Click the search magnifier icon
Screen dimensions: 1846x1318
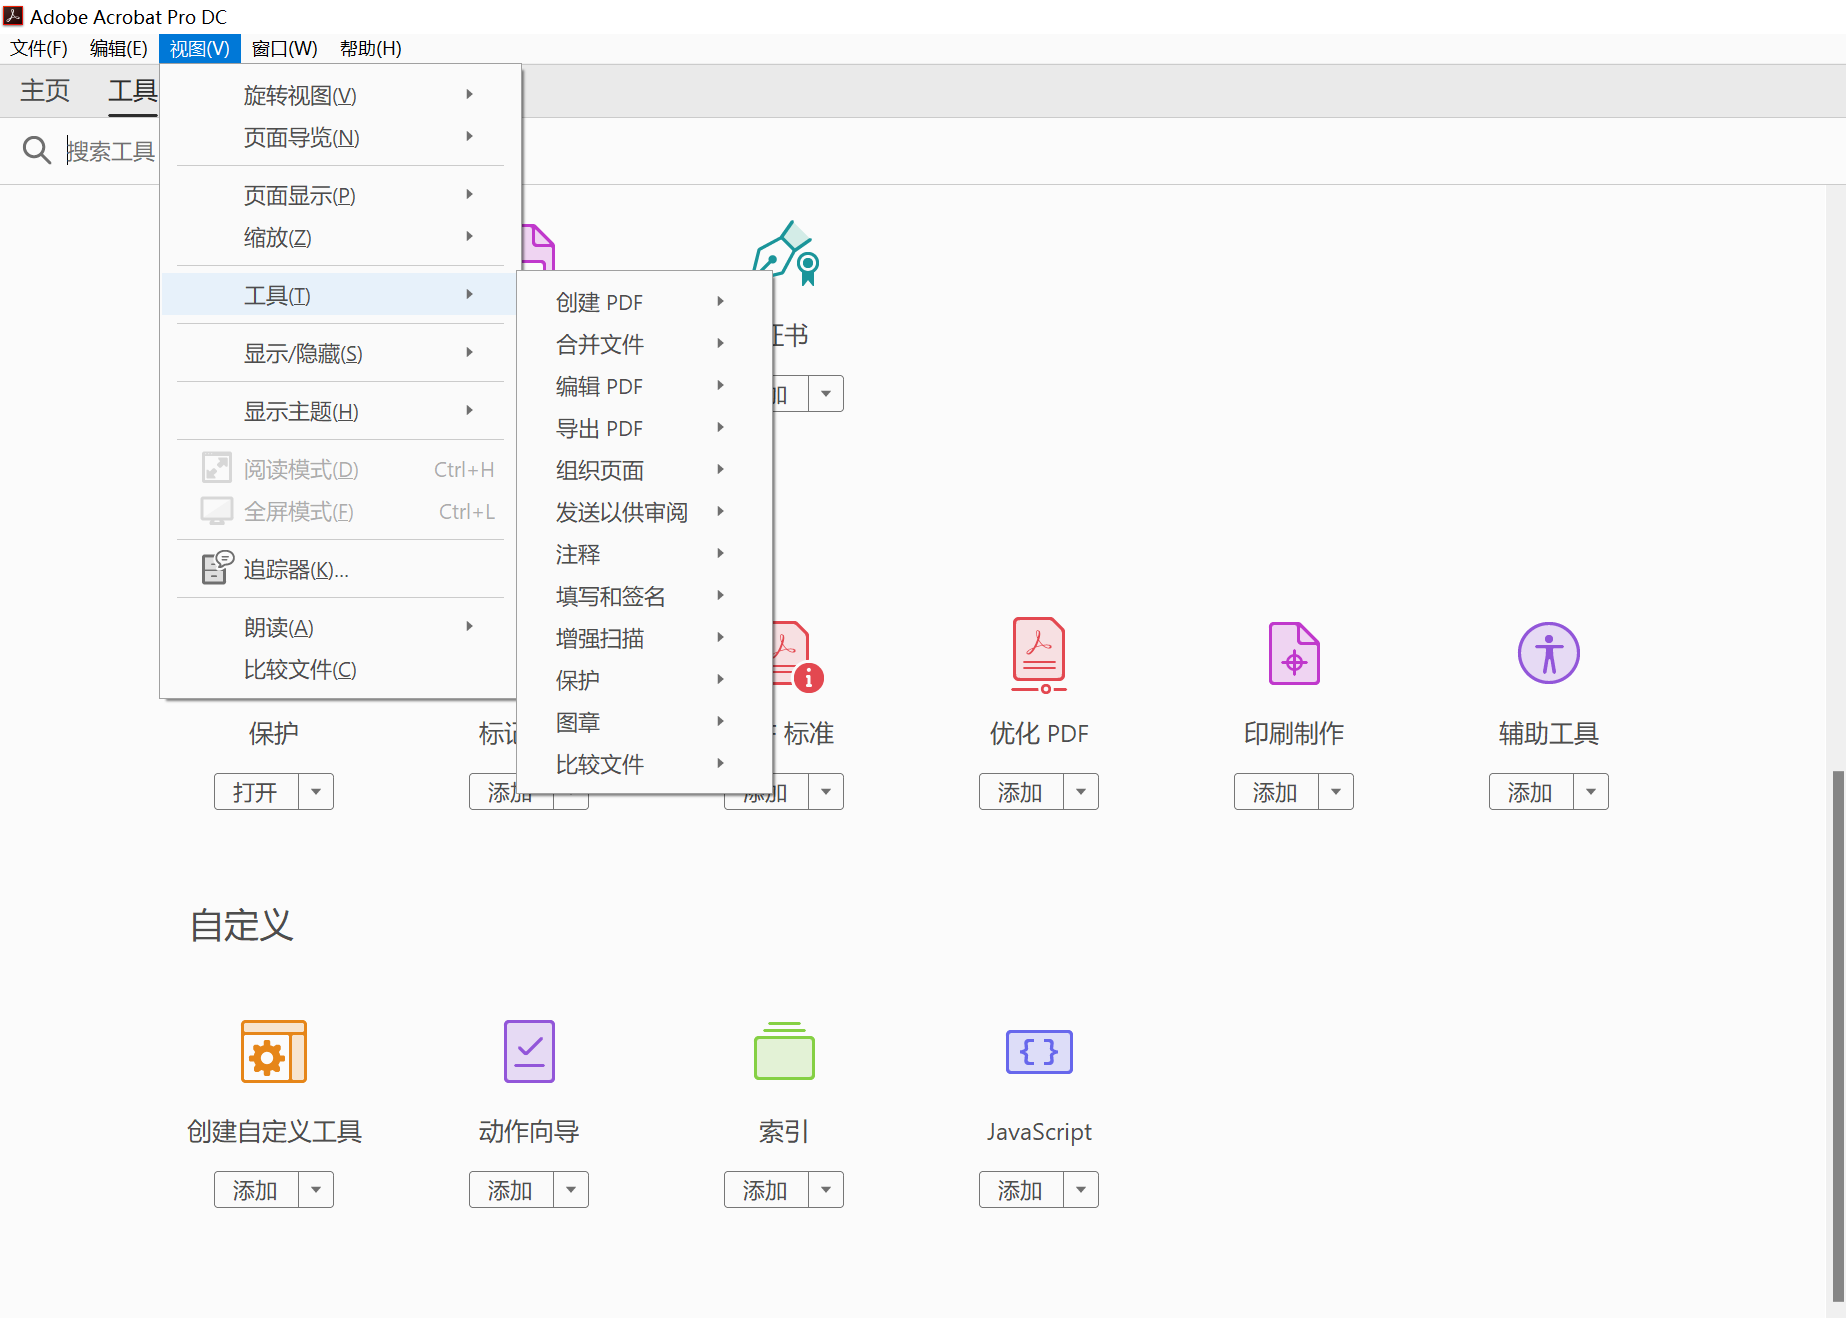37,150
